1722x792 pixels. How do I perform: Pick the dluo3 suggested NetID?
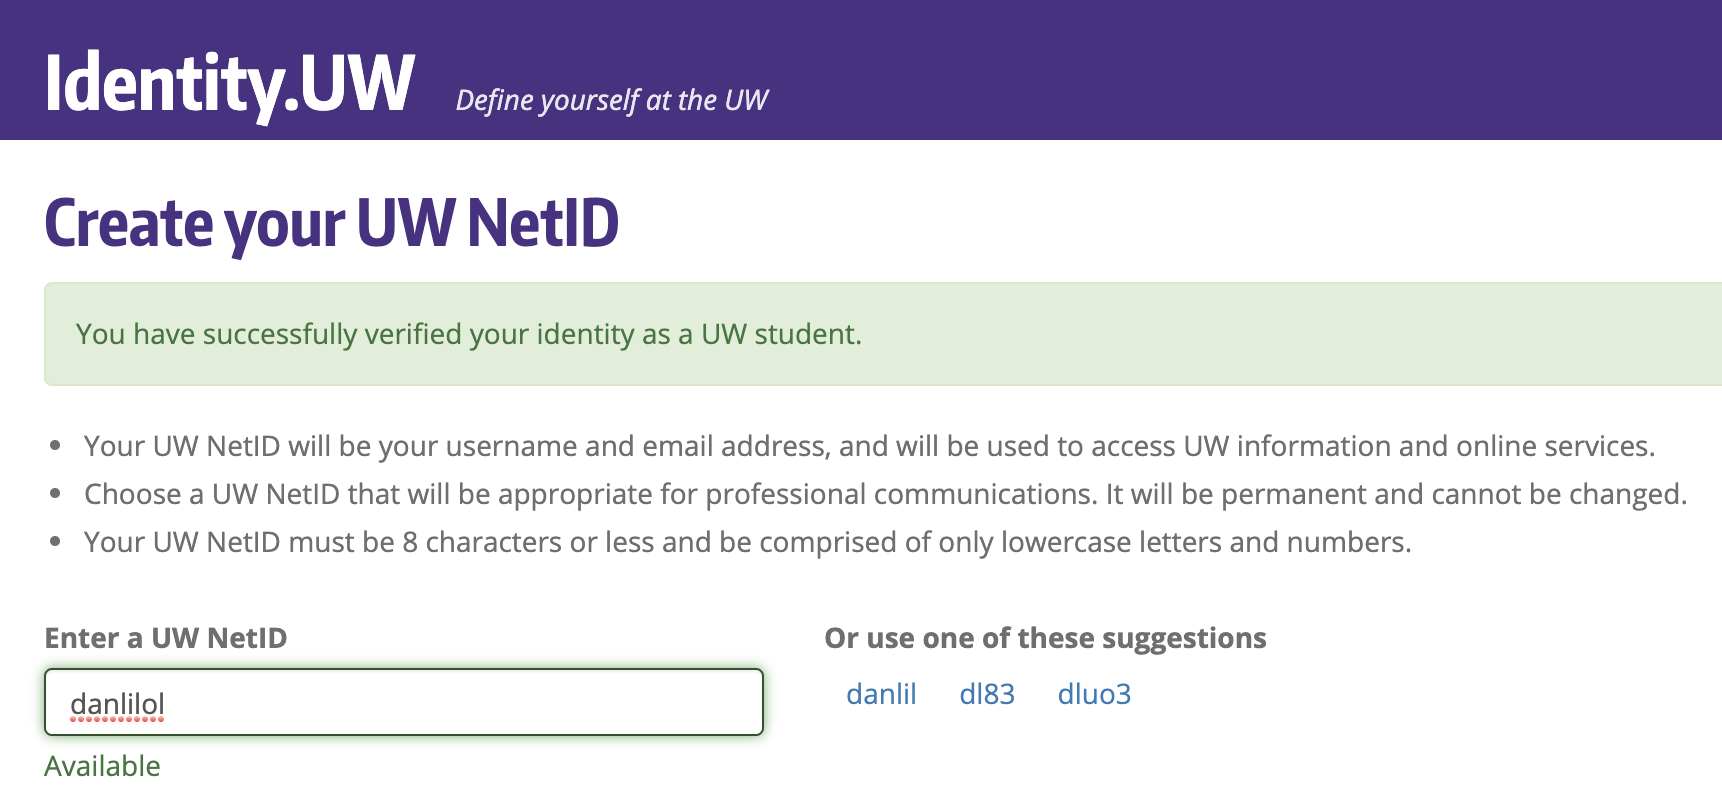tap(1094, 694)
